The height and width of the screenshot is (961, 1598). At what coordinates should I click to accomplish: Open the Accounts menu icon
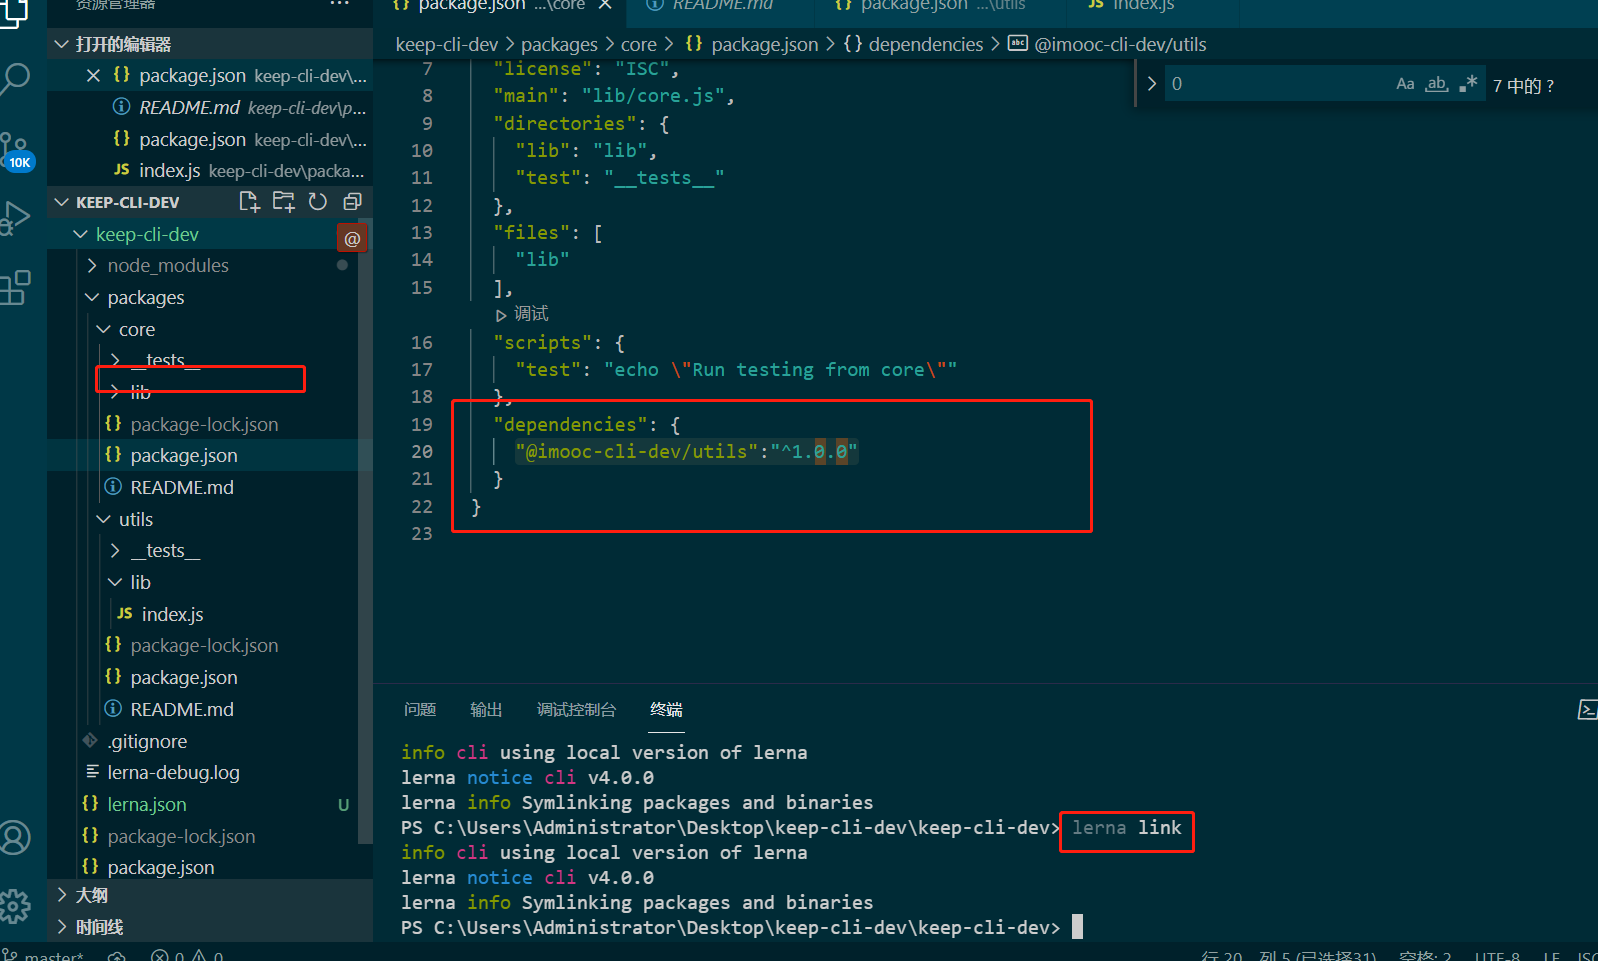(15, 837)
